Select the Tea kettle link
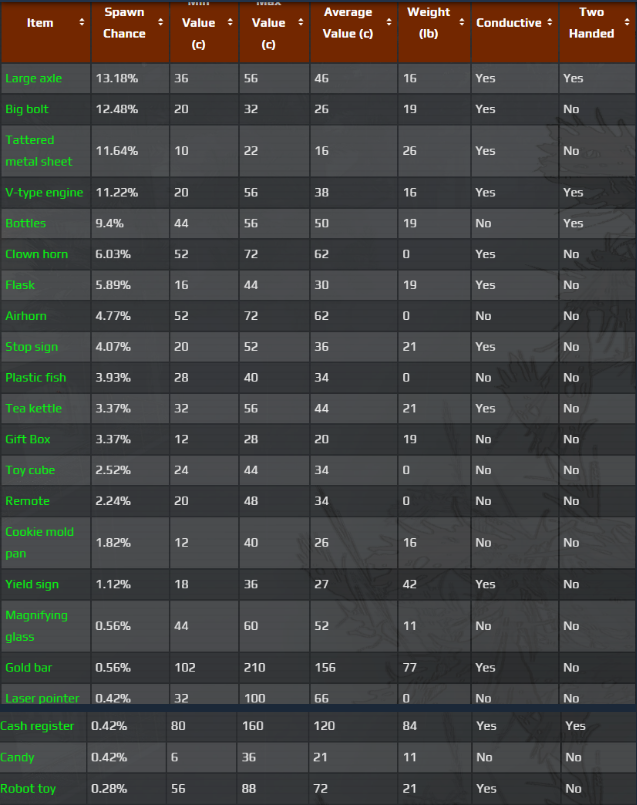637x805 pixels. (33, 408)
